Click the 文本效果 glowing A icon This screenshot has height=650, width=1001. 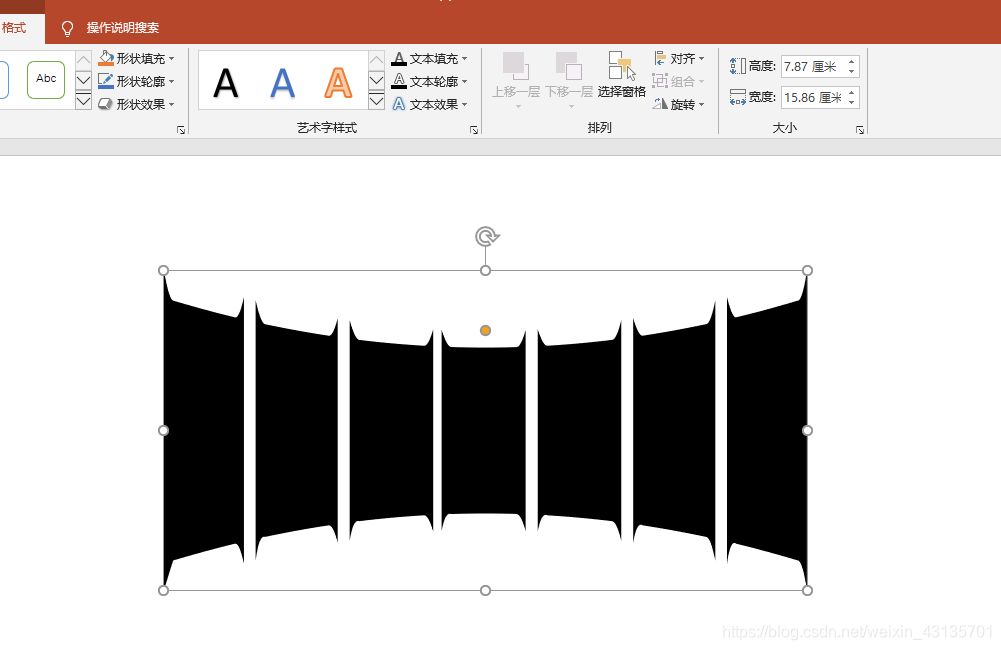click(x=399, y=104)
